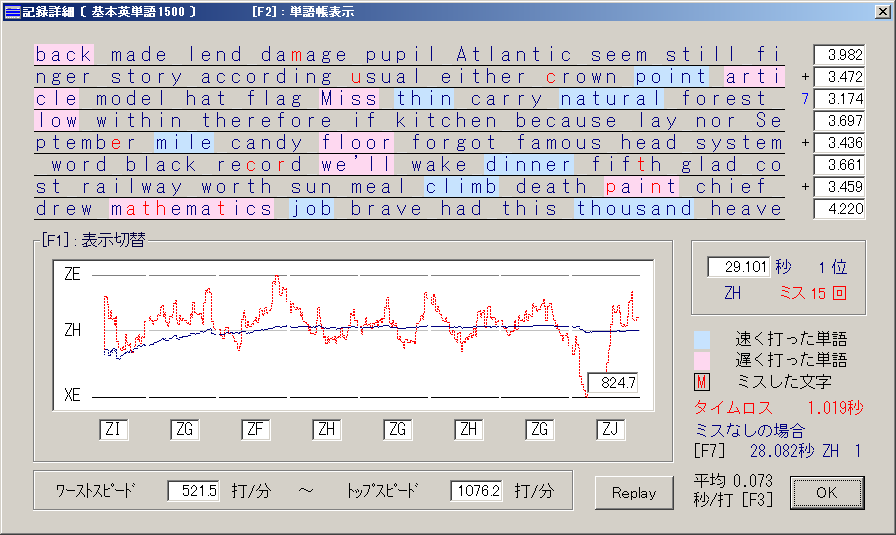Click the word 'kitchen' in the text
This screenshot has width=896, height=535.
tap(446, 121)
